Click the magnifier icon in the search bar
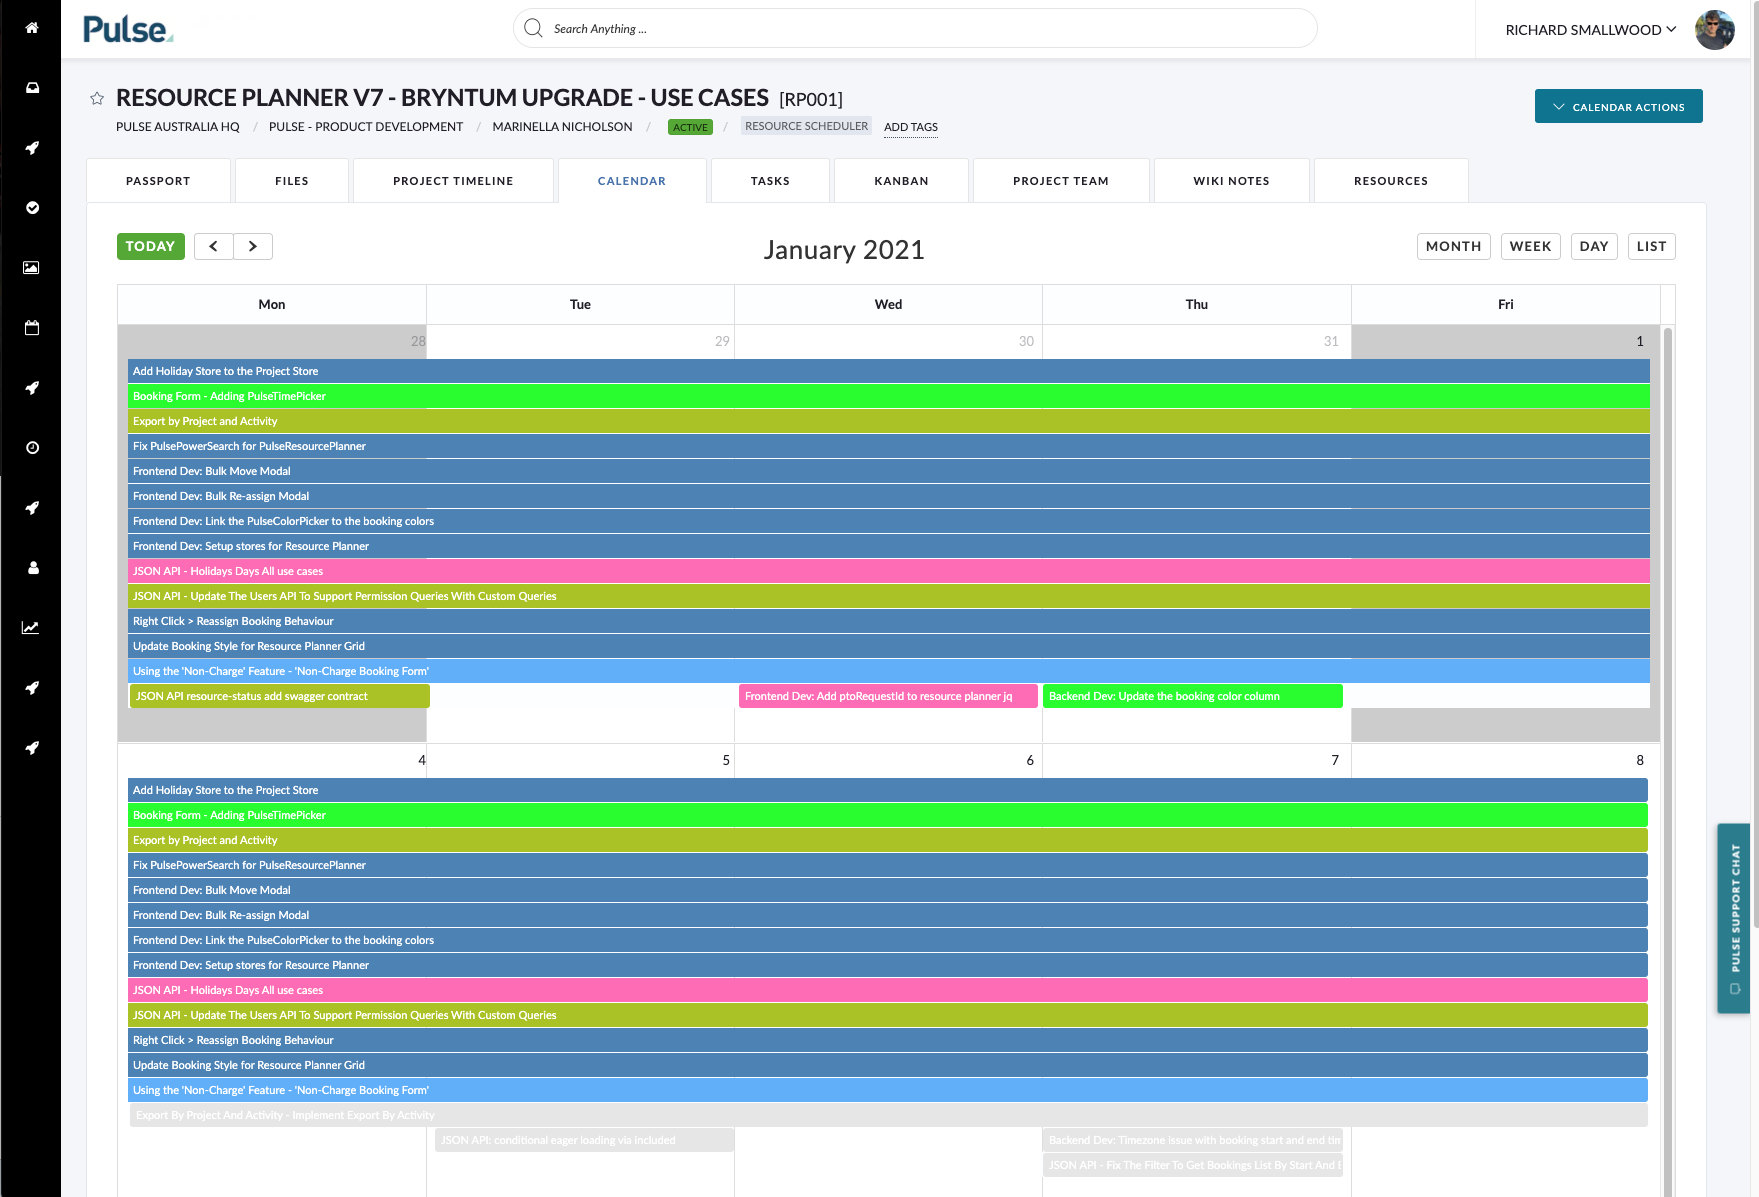The height and width of the screenshot is (1197, 1759). [x=533, y=28]
